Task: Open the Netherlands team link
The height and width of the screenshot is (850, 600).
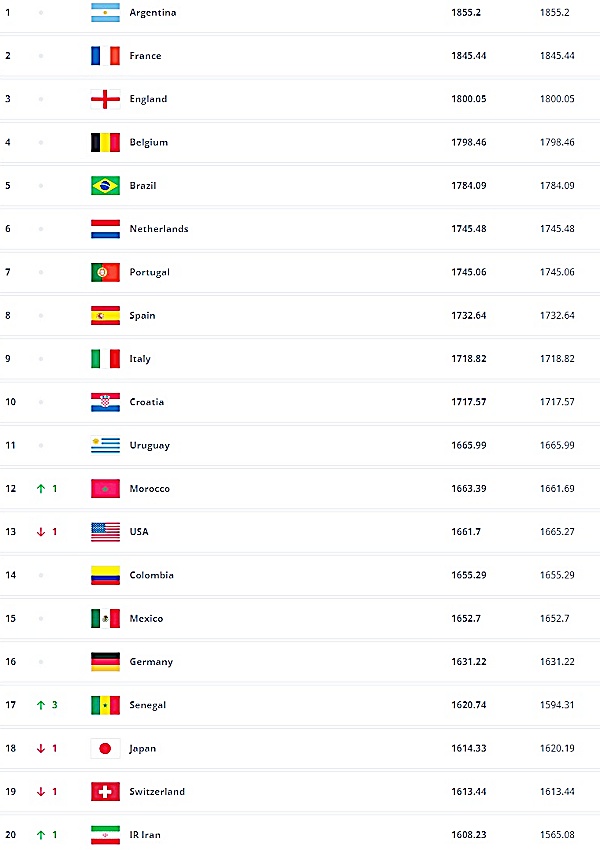Action: pyautogui.click(x=159, y=229)
